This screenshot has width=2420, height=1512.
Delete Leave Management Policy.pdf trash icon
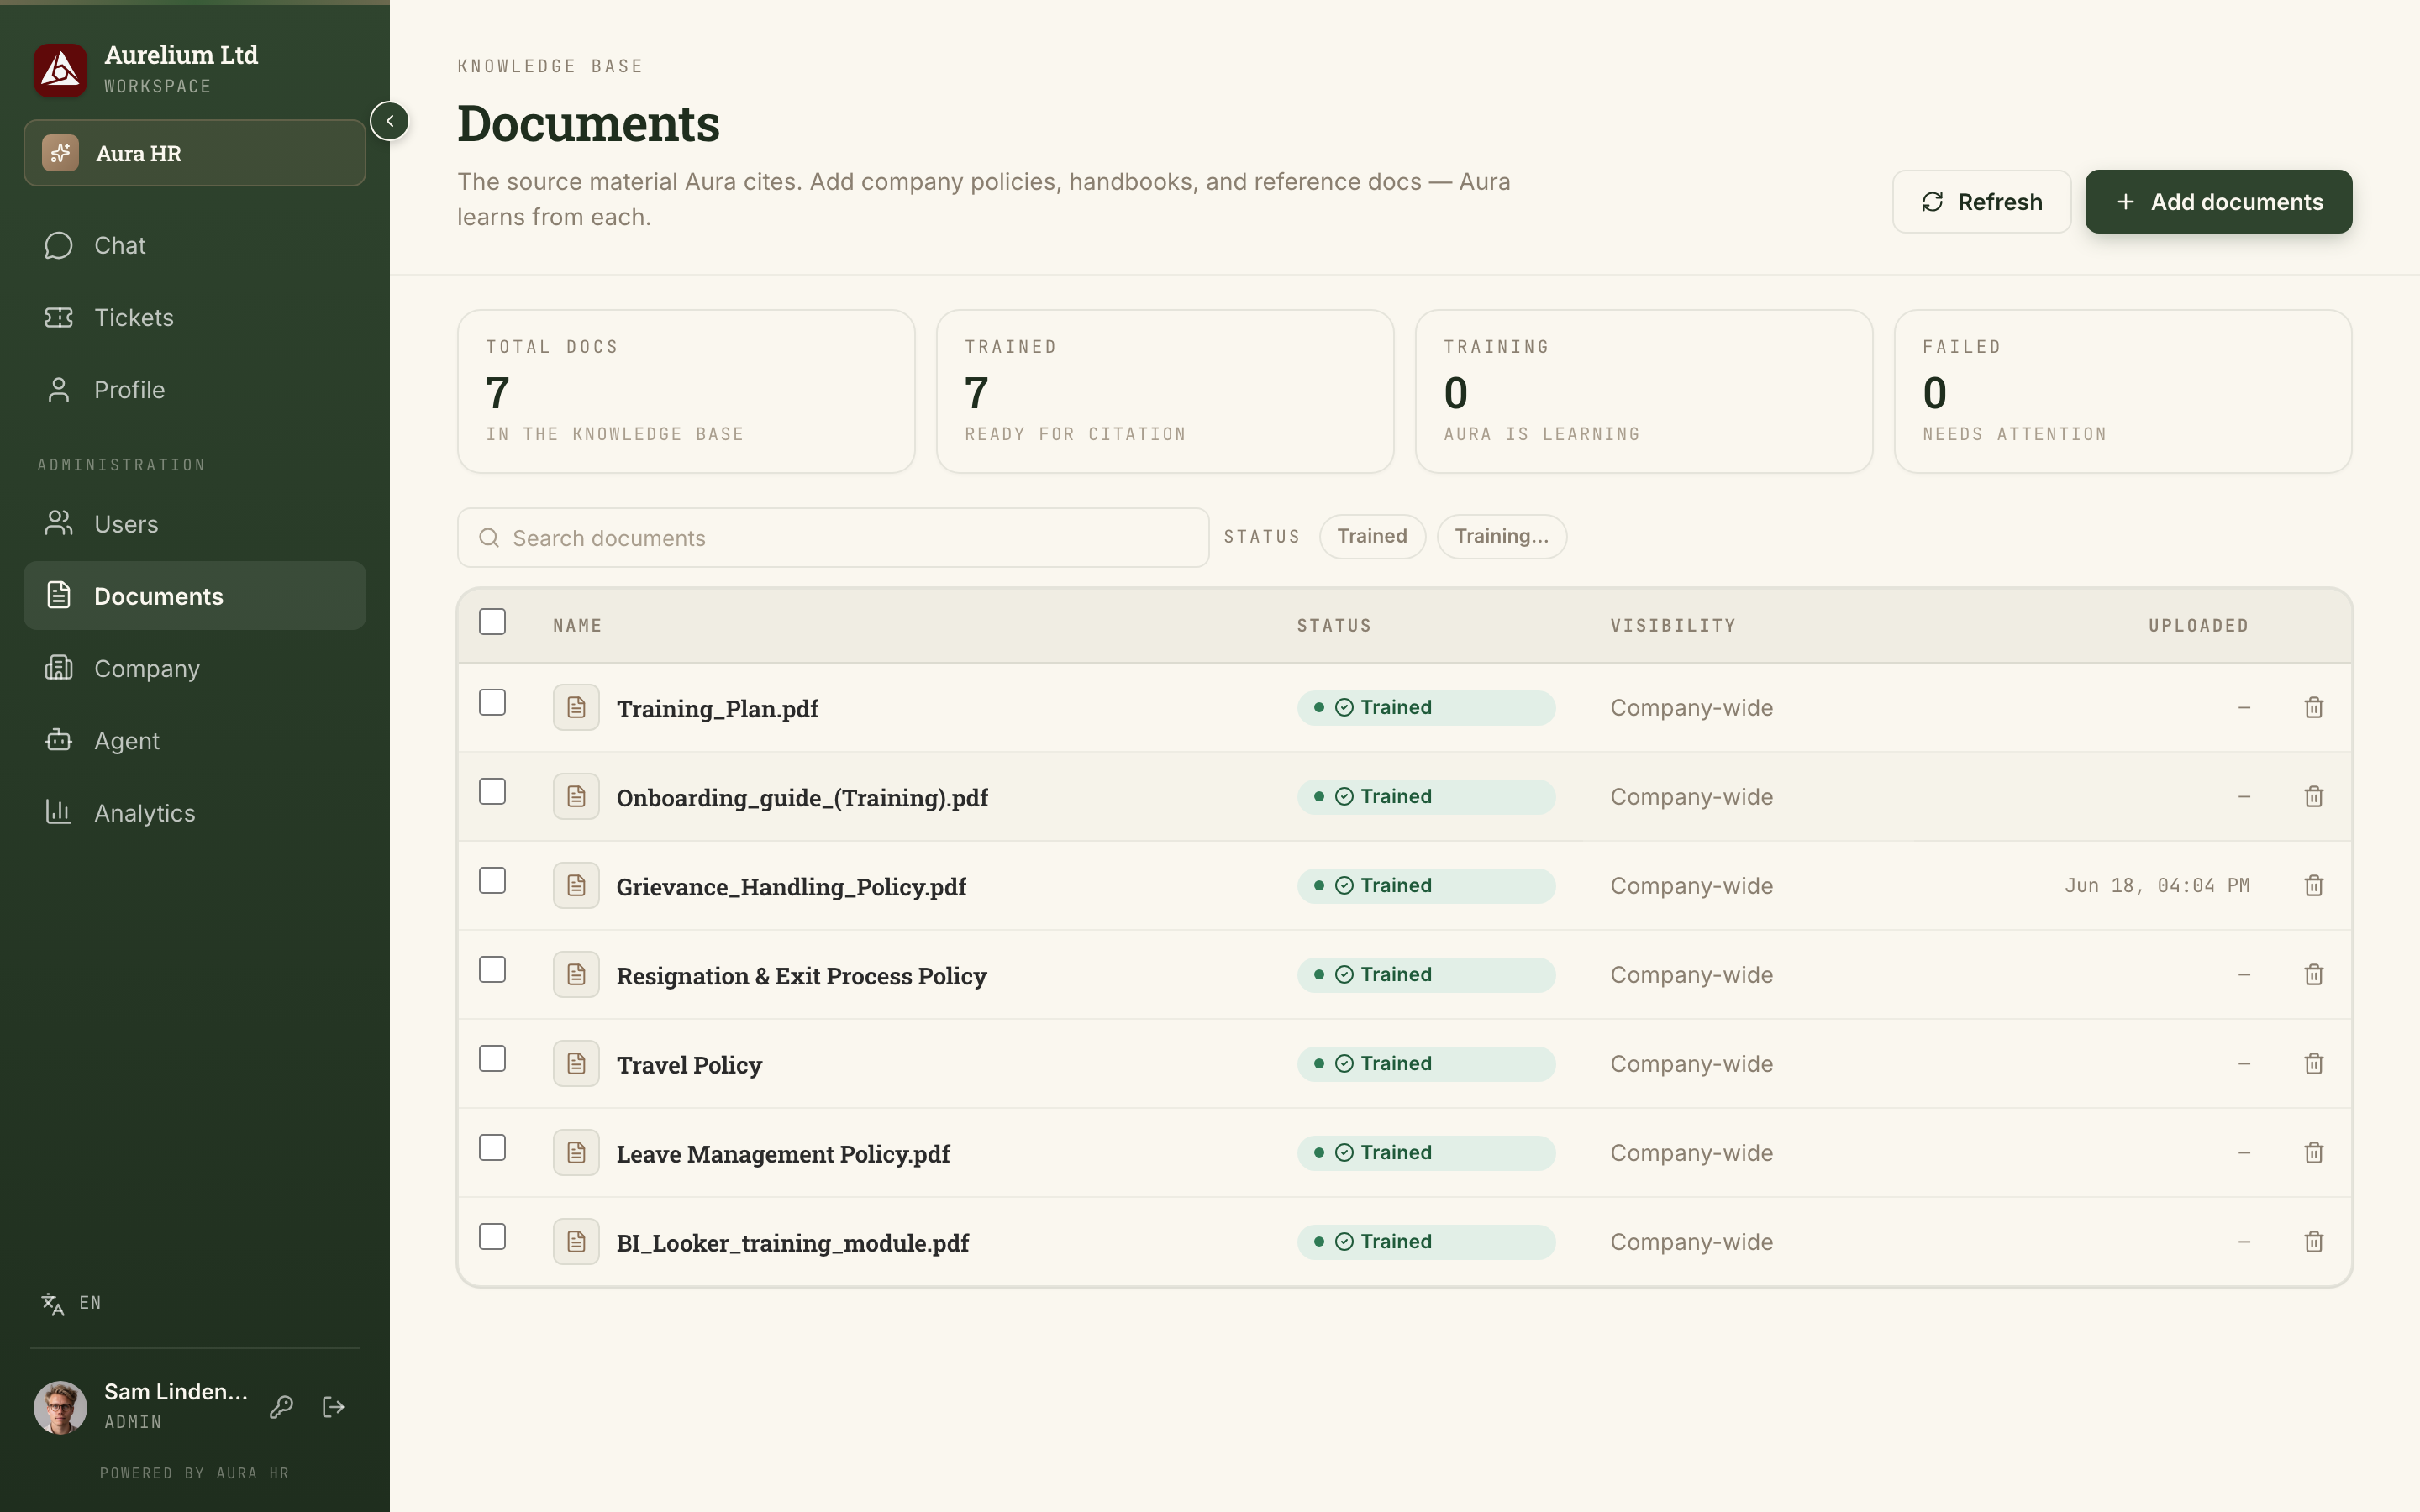[x=2314, y=1153]
